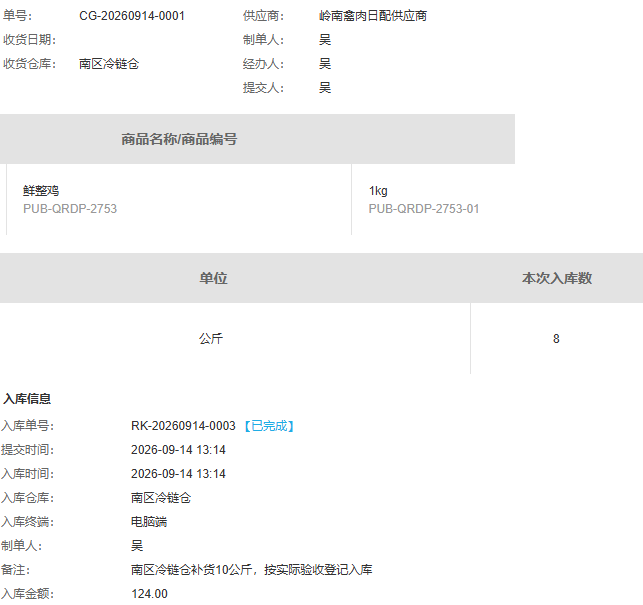Select inbound number RK-20260914-0003
Screen dimensions: 643x605
point(183,426)
